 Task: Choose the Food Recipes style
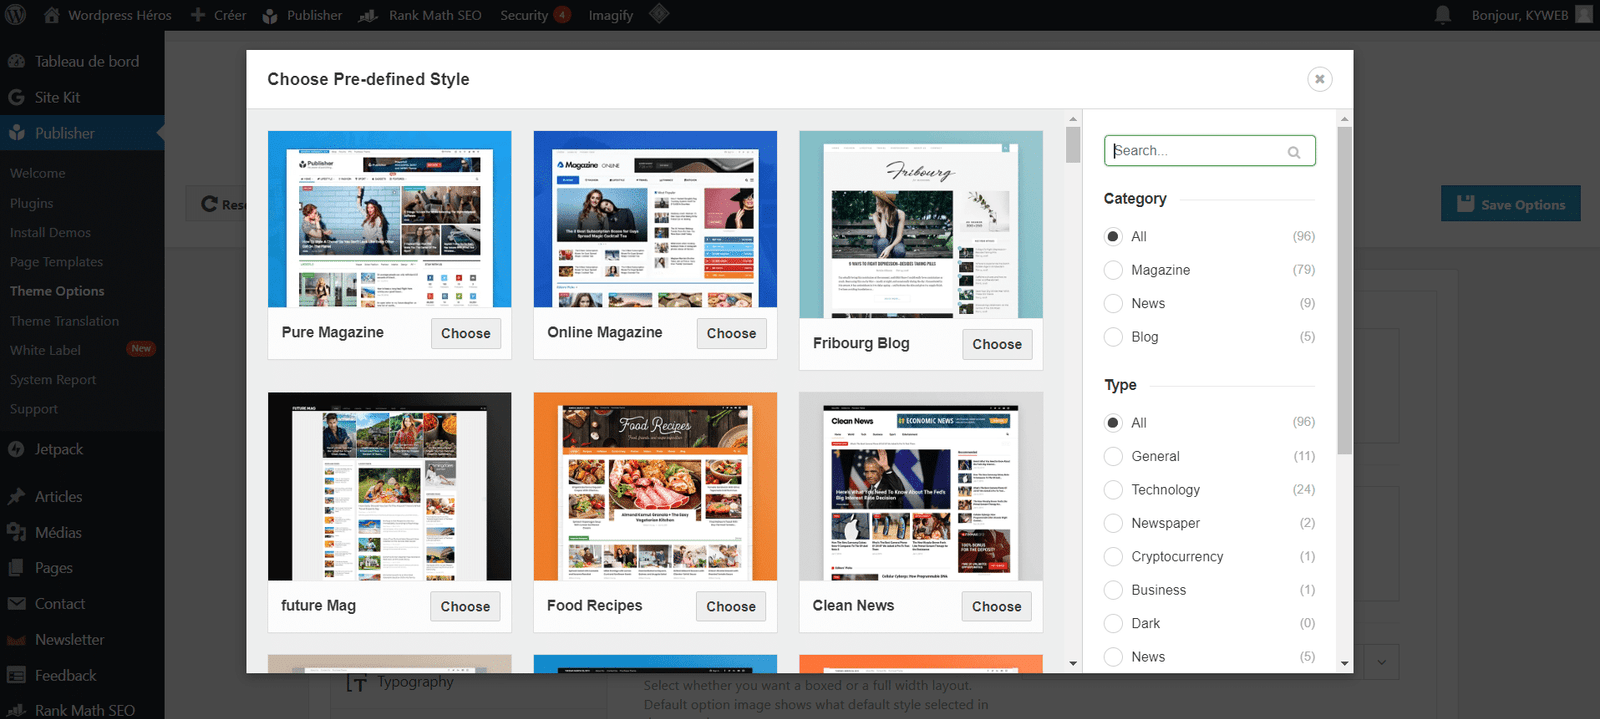pos(730,606)
